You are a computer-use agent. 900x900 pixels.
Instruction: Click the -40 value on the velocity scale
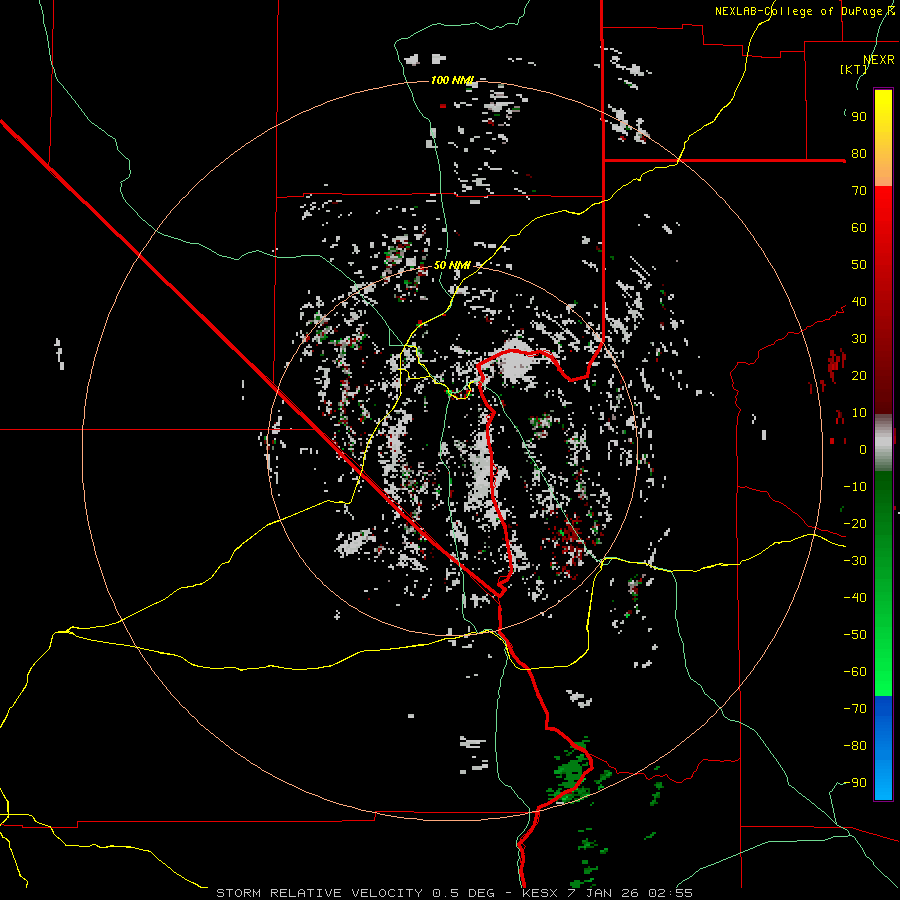point(855,598)
